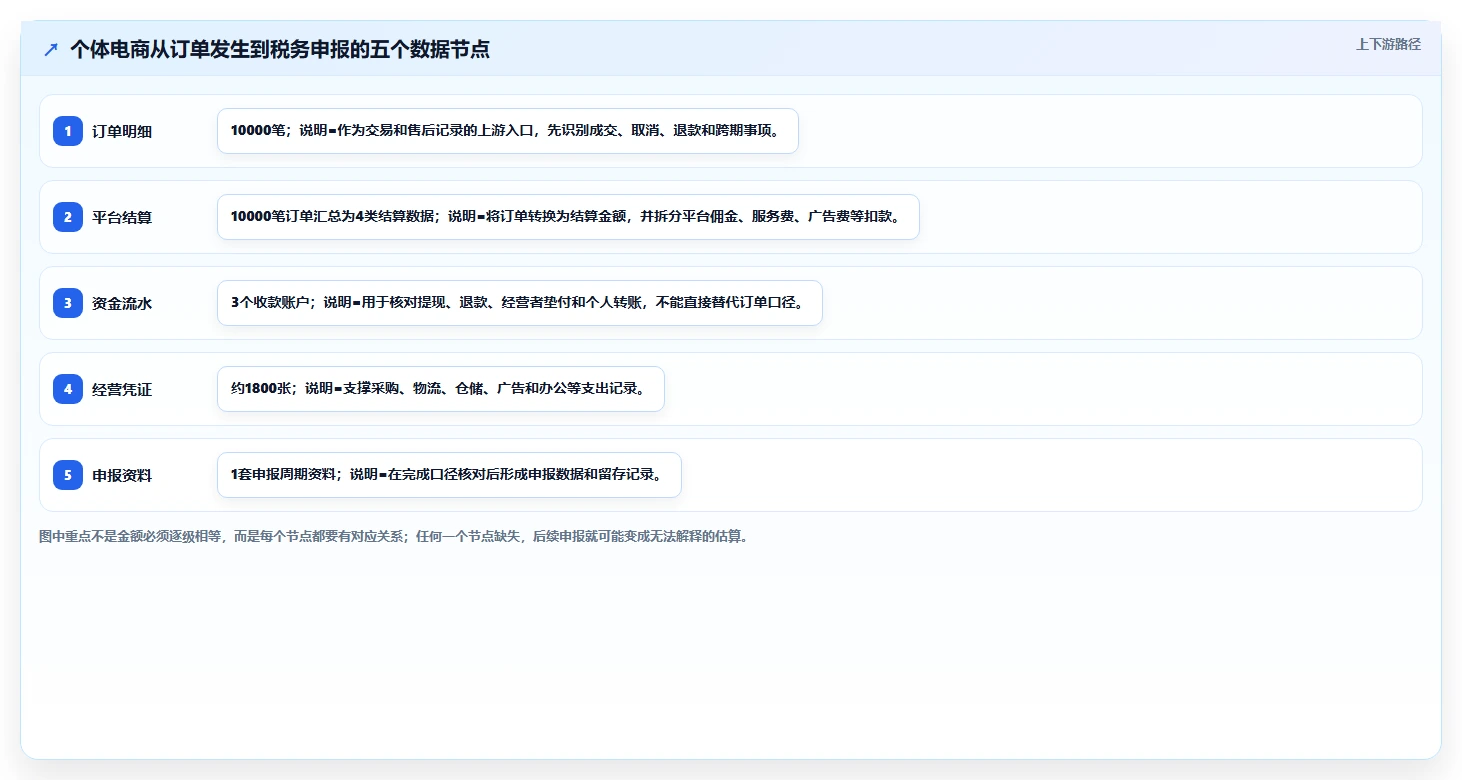Image resolution: width=1462 pixels, height=780 pixels.
Task: Click the number 2 badge for 平台结算
Action: coord(68,217)
